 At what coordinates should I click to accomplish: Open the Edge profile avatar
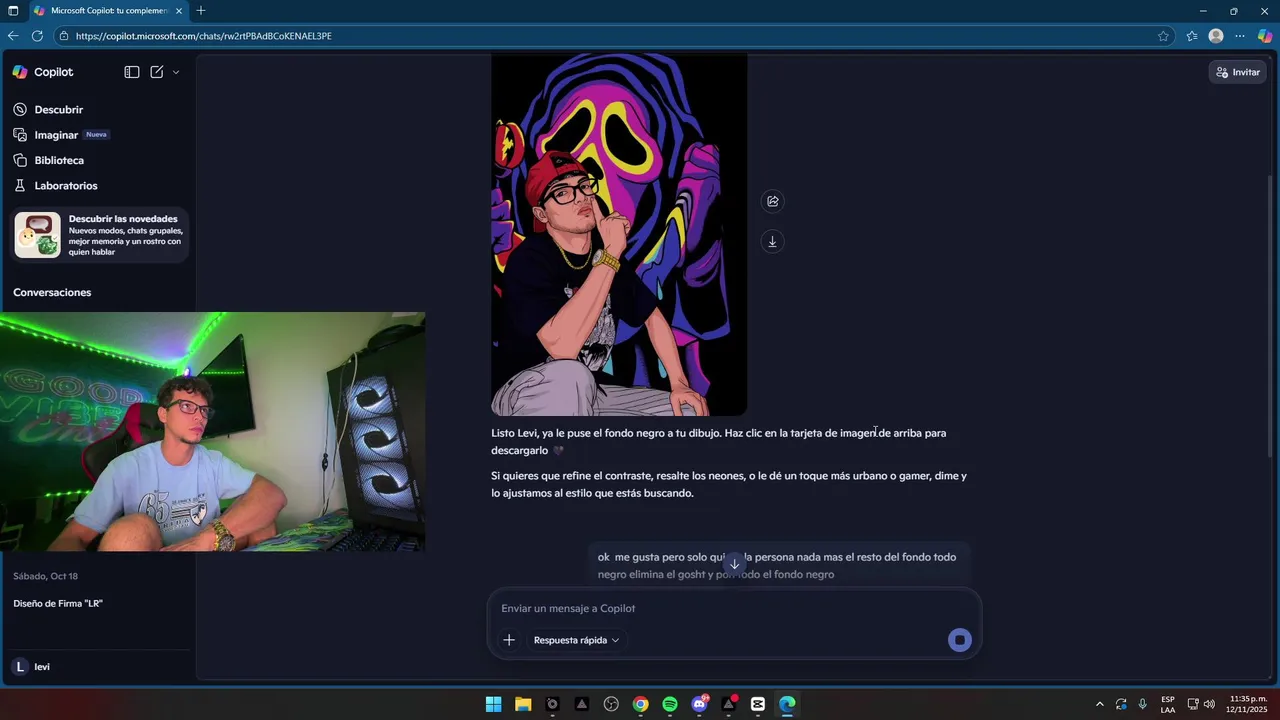[x=1216, y=36]
